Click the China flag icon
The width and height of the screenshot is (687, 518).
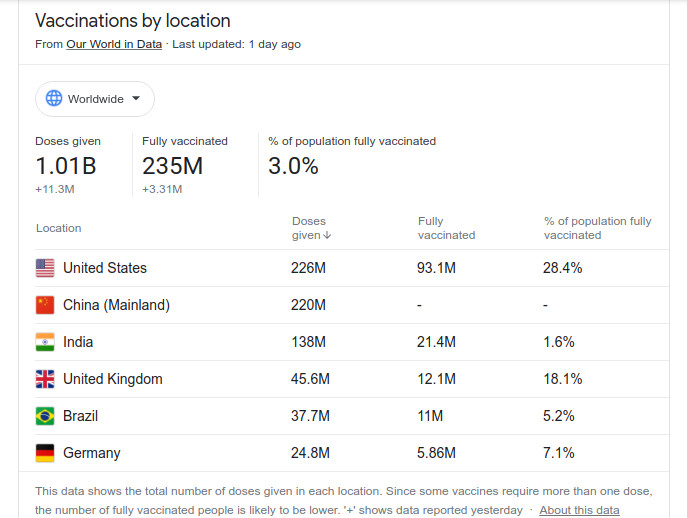click(x=45, y=305)
